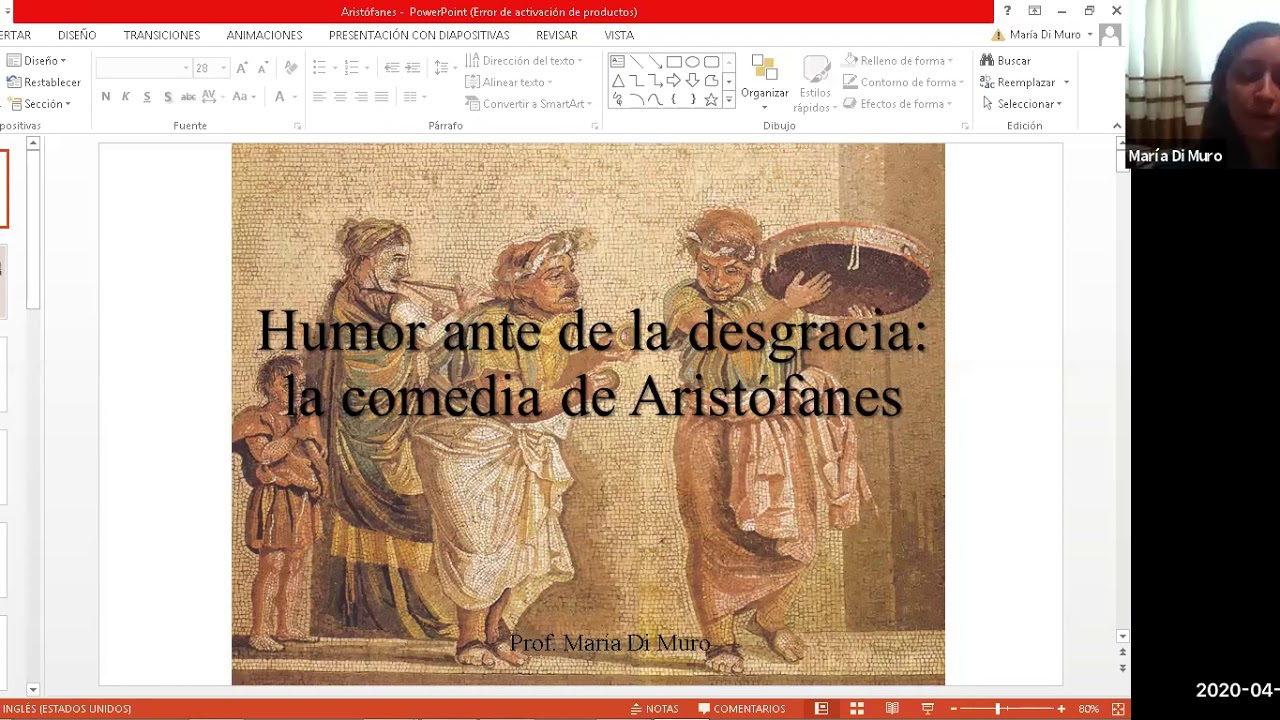Viewport: 1280px width, 720px height.
Task: Pick the five-point star shape
Action: 711,99
